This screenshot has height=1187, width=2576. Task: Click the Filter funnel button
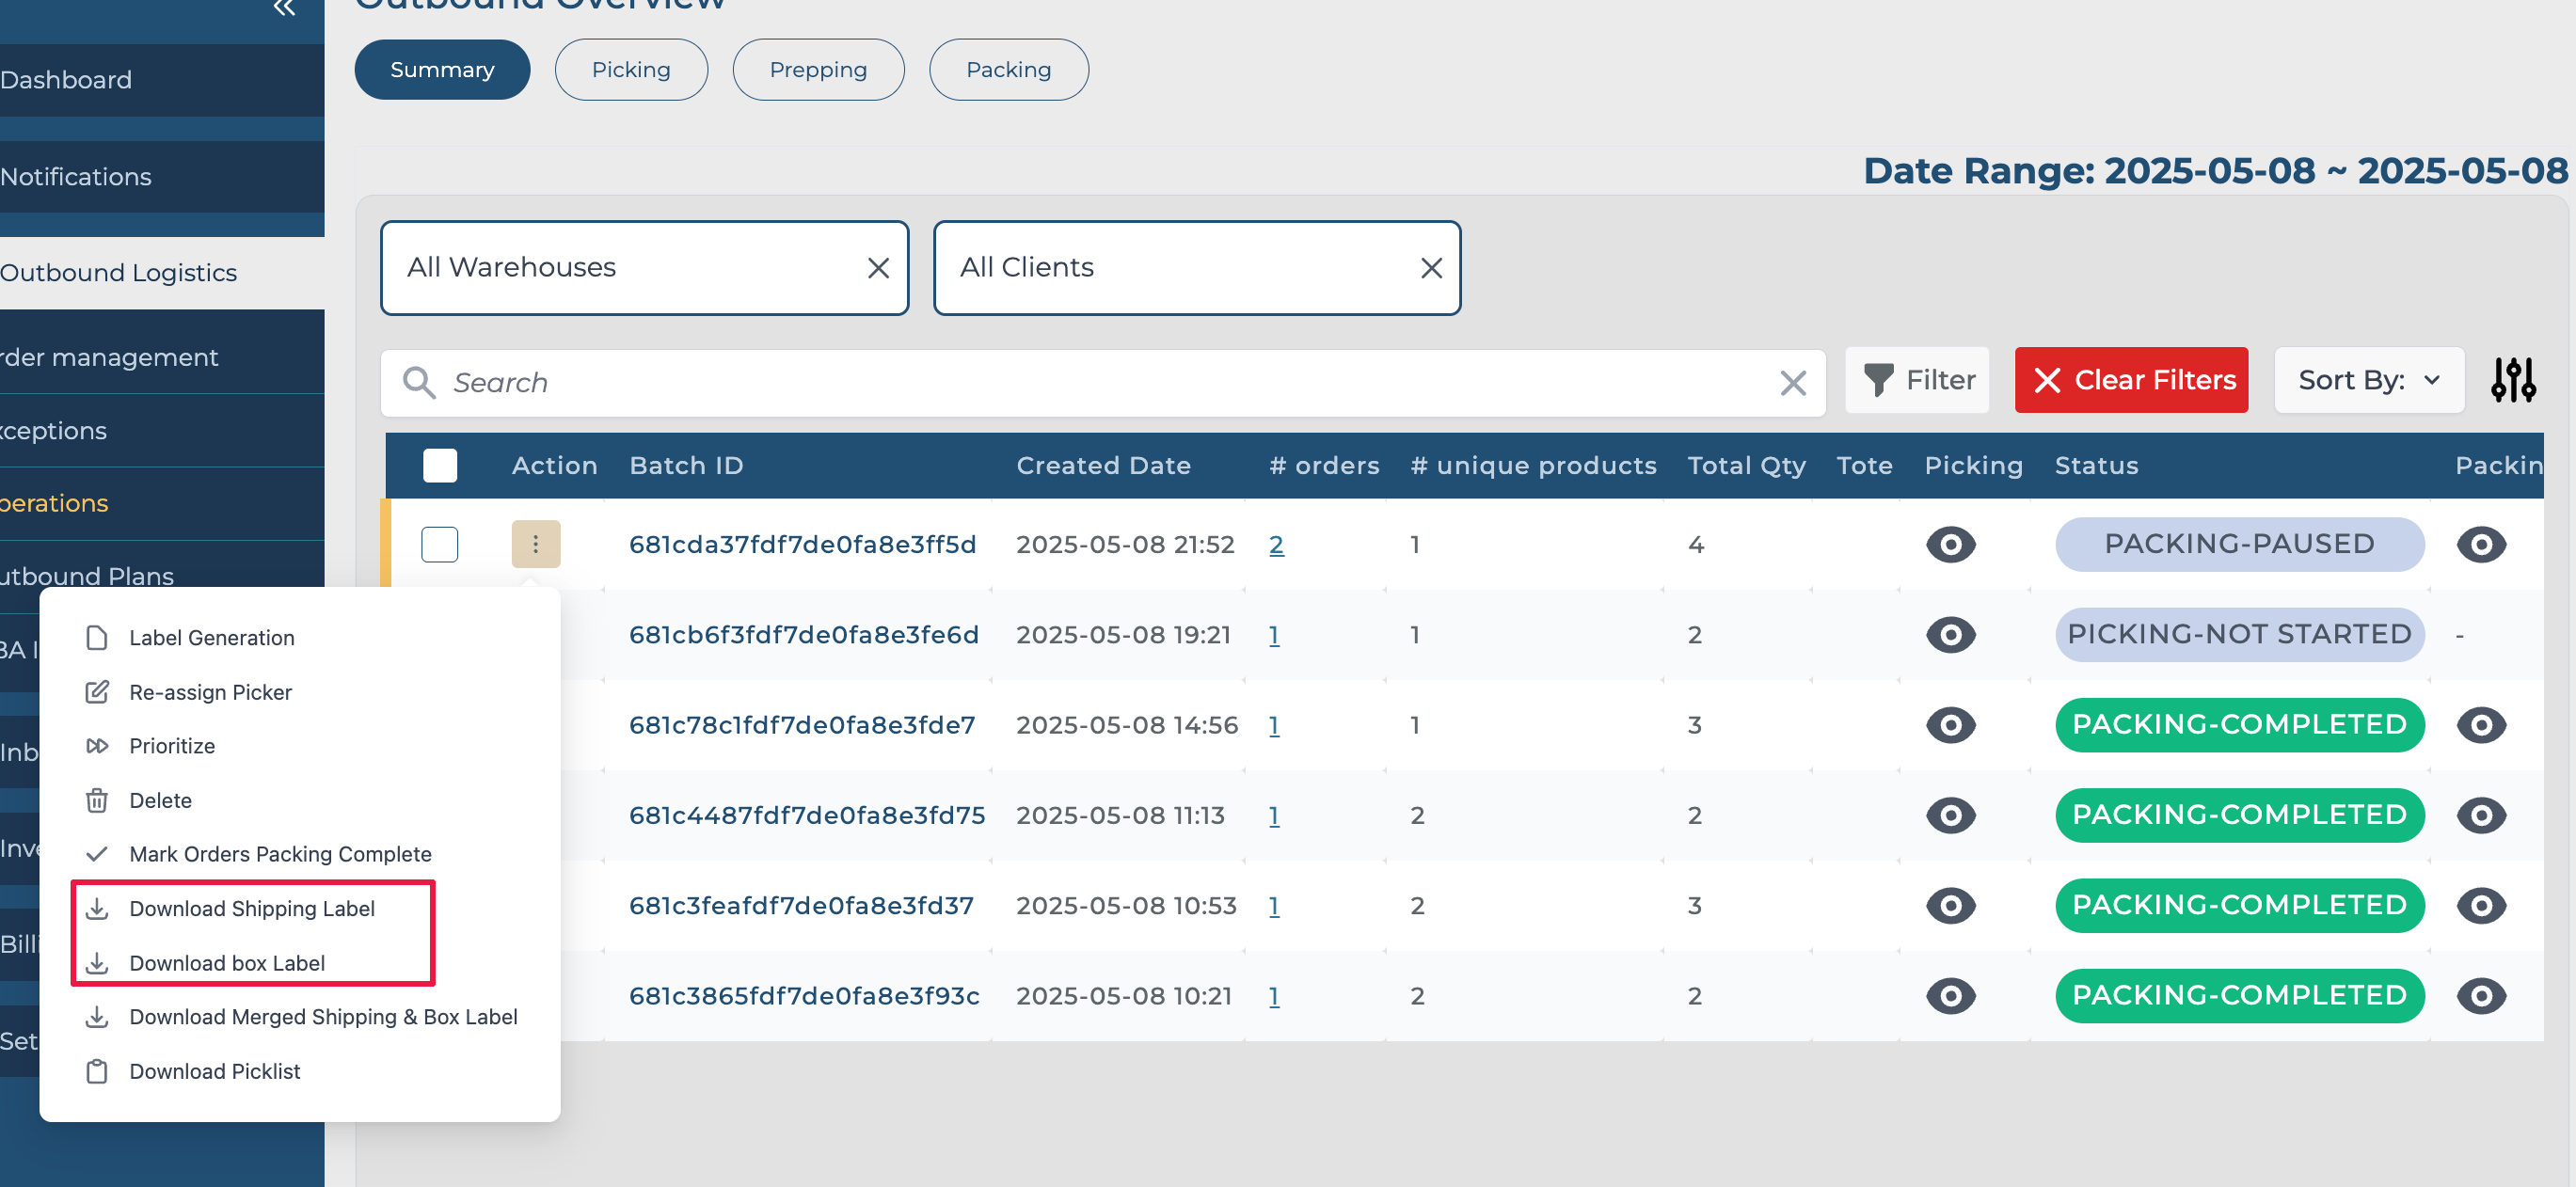tap(1917, 380)
